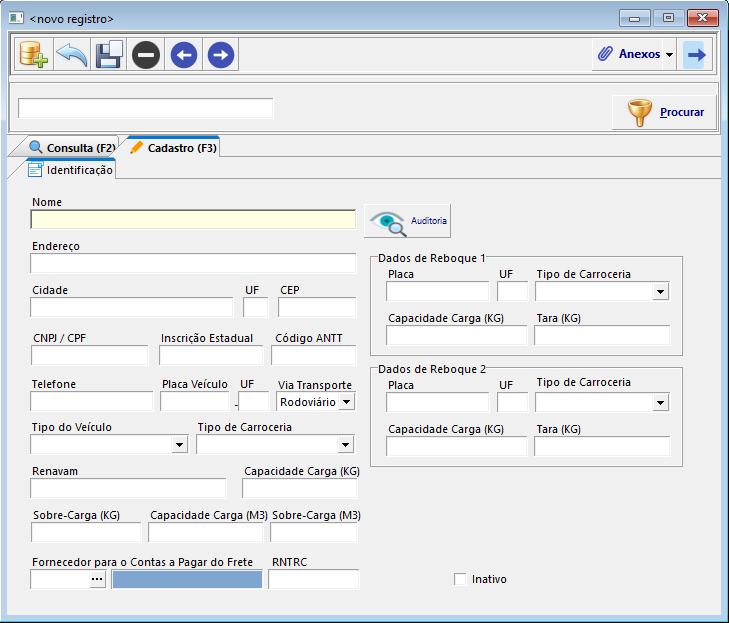Click the save floppy disk icon

click(109, 54)
